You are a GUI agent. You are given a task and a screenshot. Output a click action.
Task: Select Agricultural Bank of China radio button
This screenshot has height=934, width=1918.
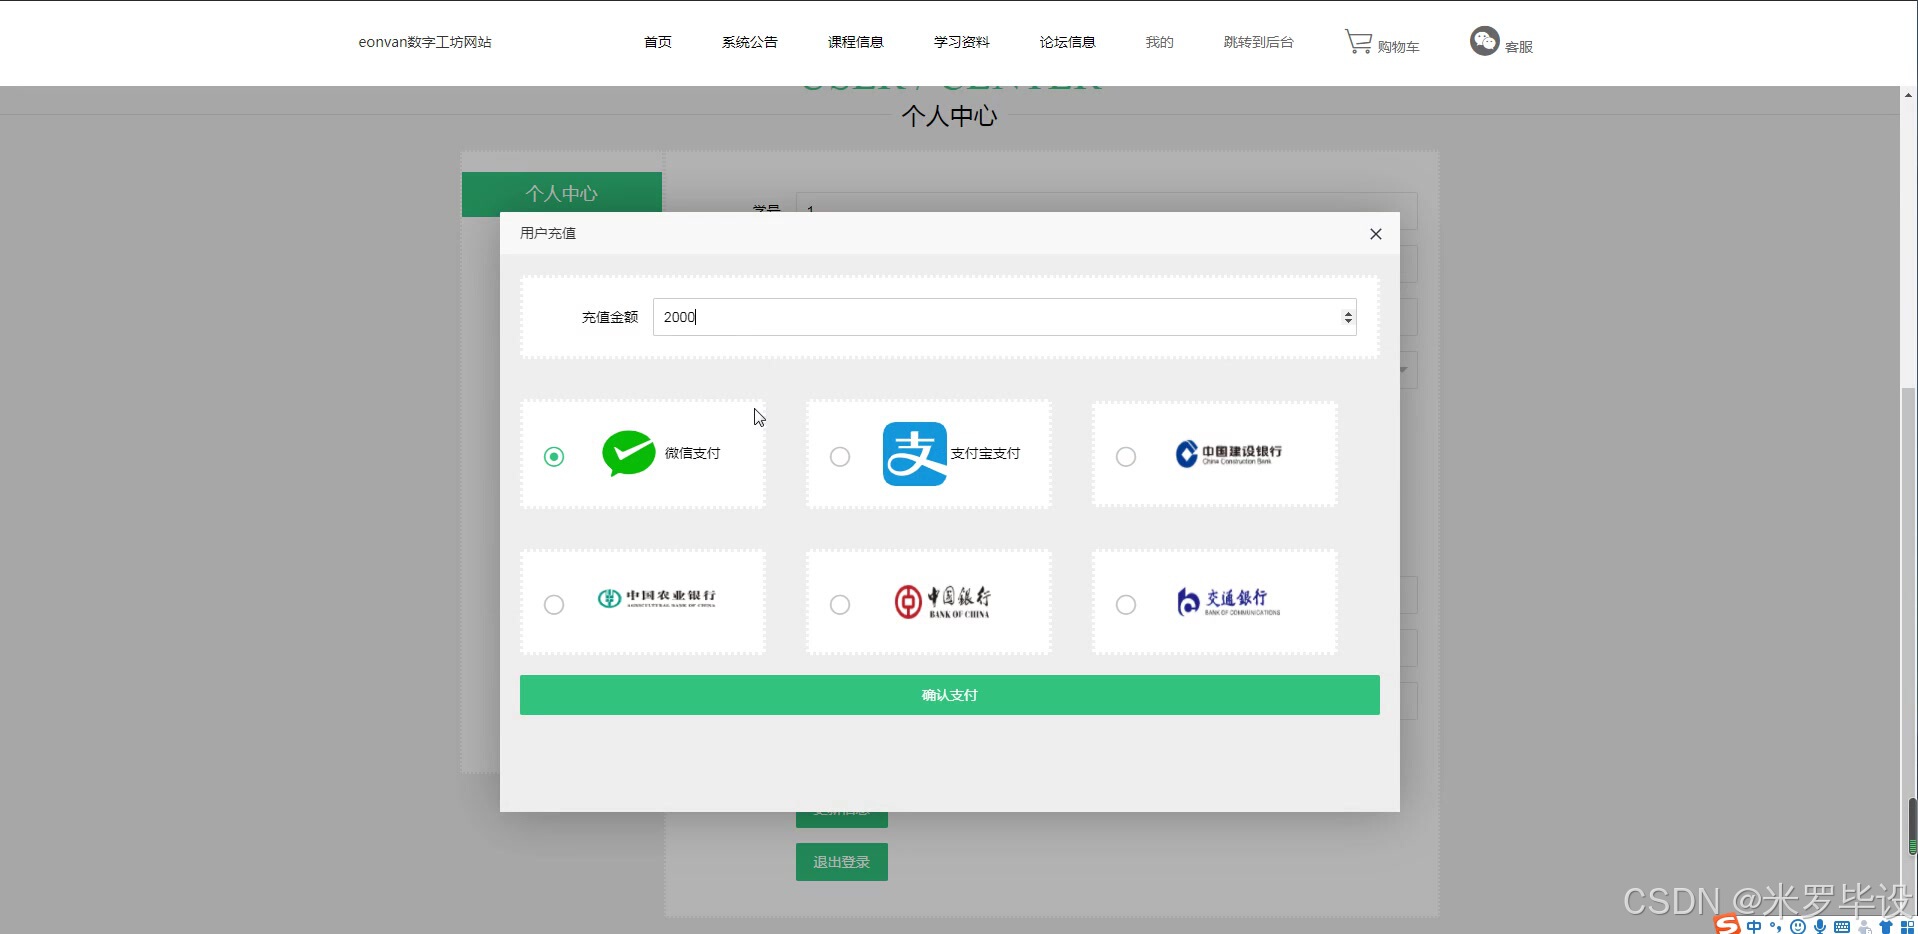[554, 604]
